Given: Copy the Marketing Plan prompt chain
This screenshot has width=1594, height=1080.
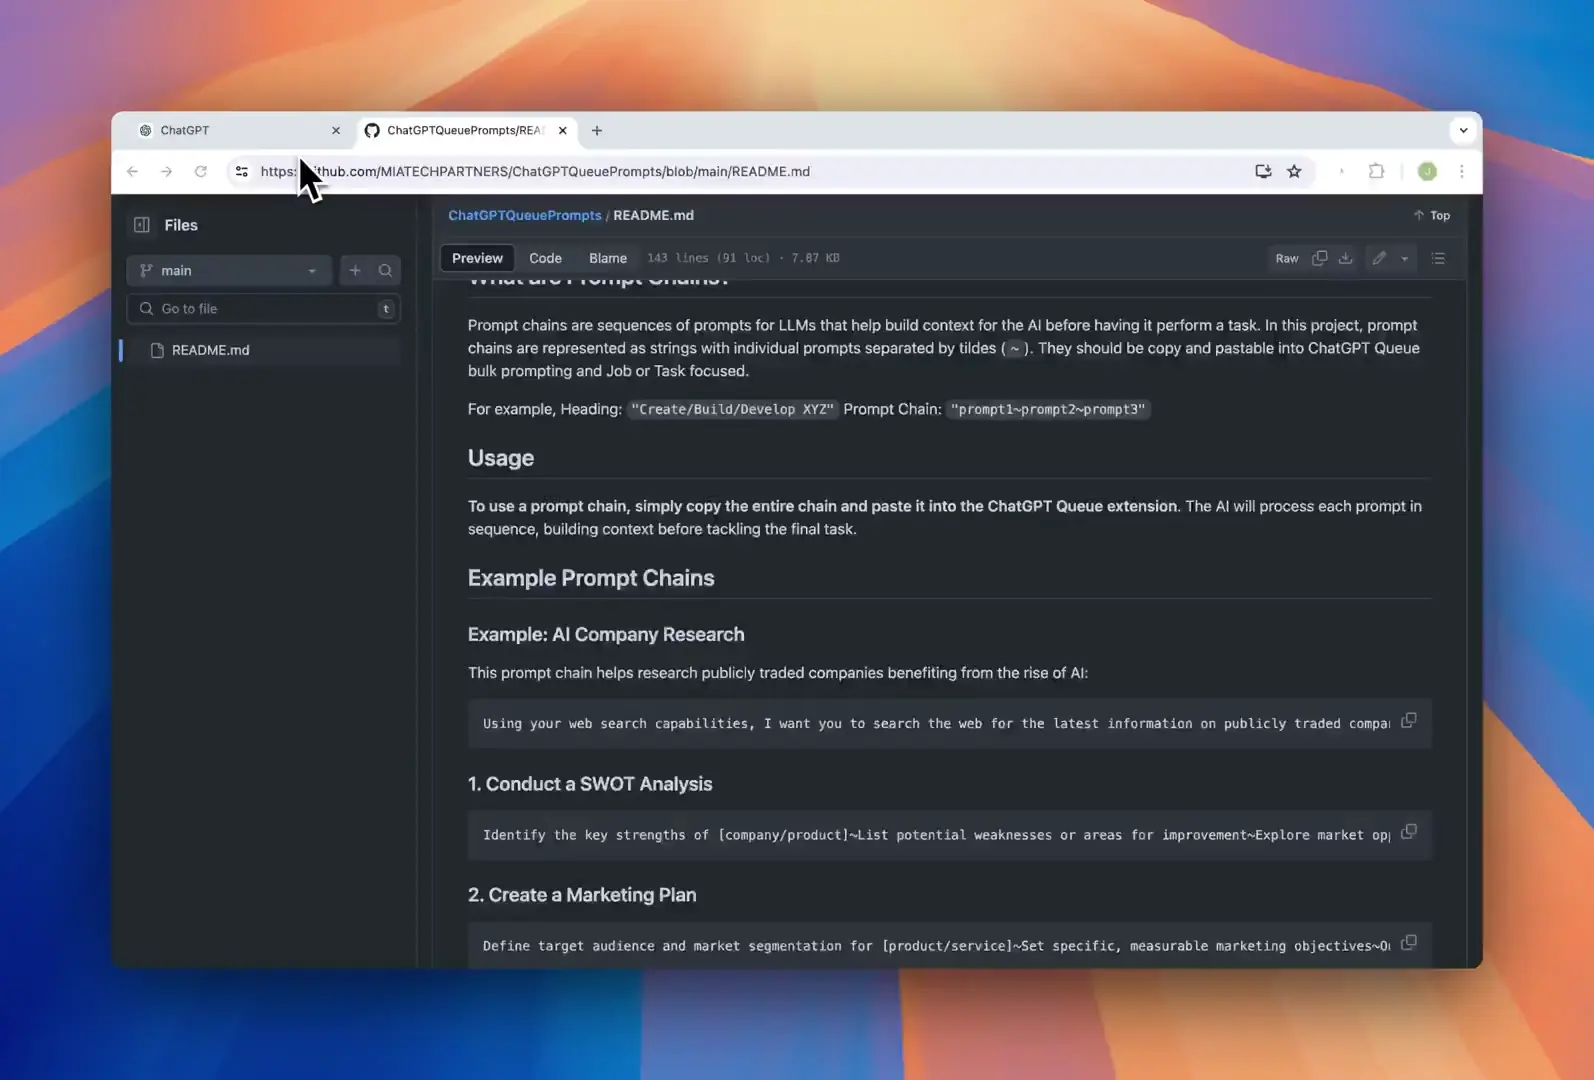Looking at the screenshot, I should click(1409, 943).
